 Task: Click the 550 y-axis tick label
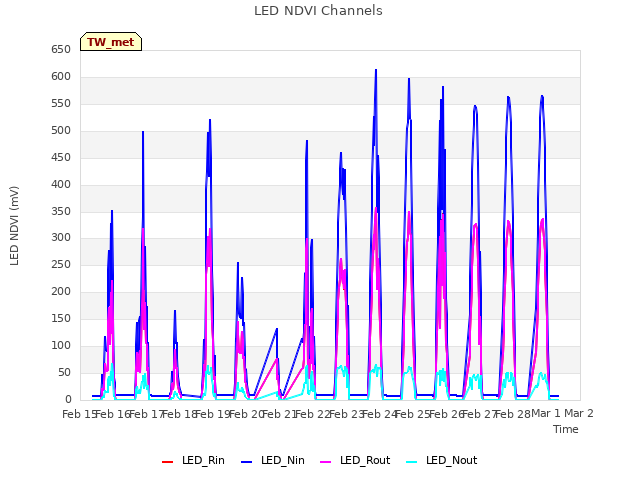coord(61,104)
